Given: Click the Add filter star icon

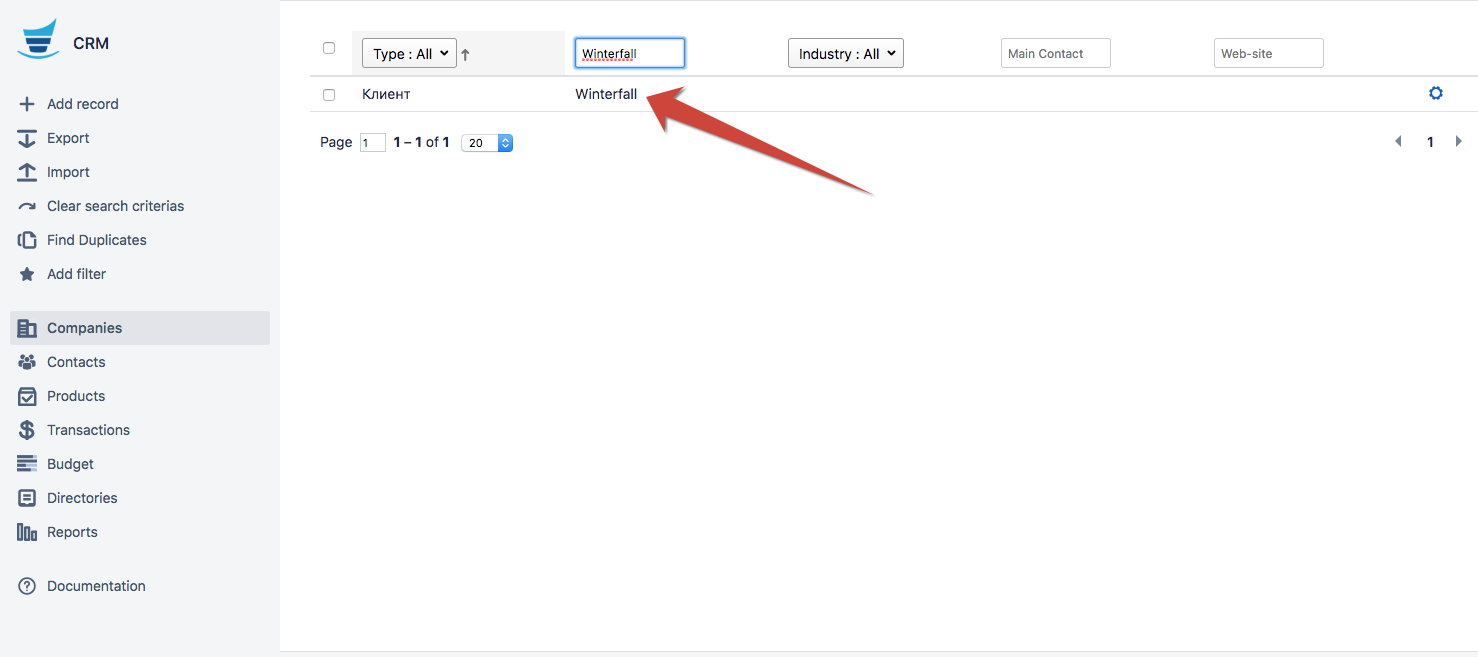Looking at the screenshot, I should [x=27, y=274].
